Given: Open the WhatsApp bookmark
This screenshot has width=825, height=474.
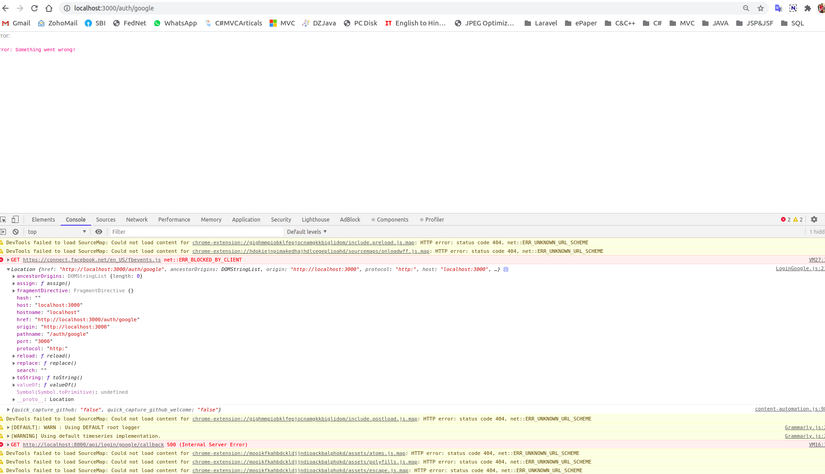Looking at the screenshot, I should [175, 23].
